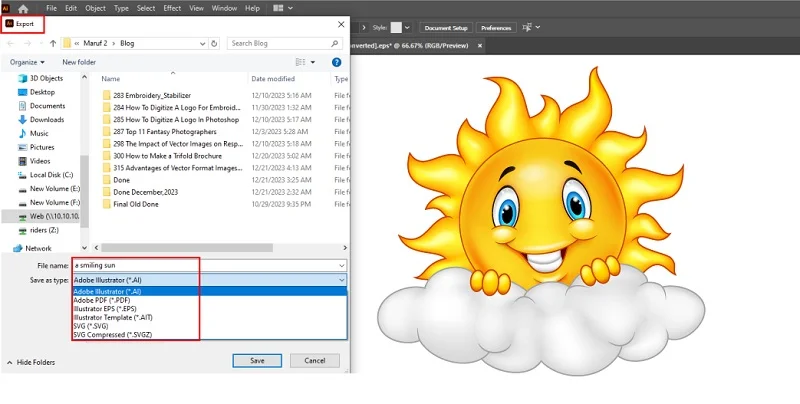Image resolution: width=800 pixels, height=404 pixels.
Task: Select Local Disk (C:) in navigation pane
Action: coord(45,175)
